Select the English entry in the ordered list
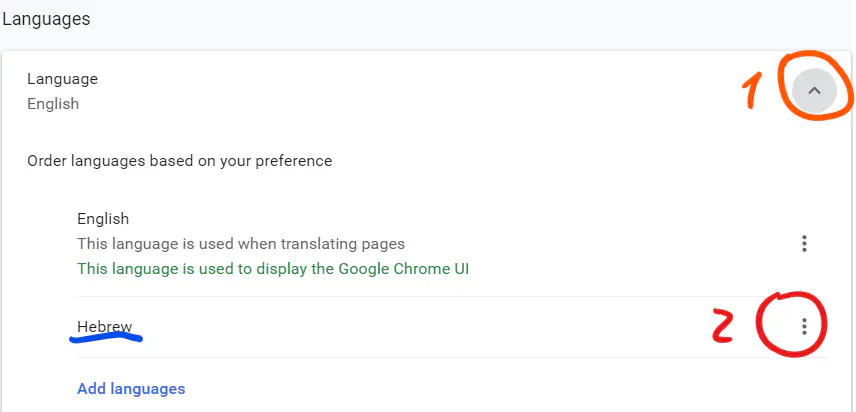The width and height of the screenshot is (856, 412). 103,218
